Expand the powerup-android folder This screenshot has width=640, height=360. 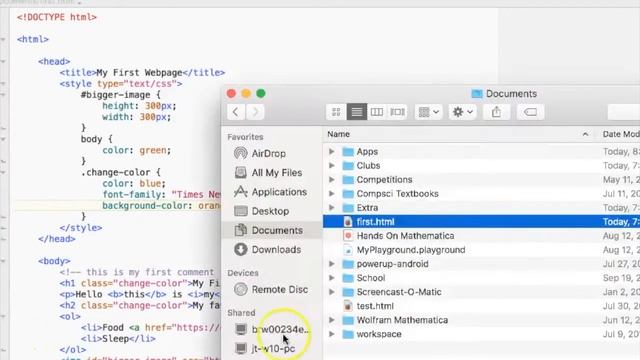pos(331,264)
